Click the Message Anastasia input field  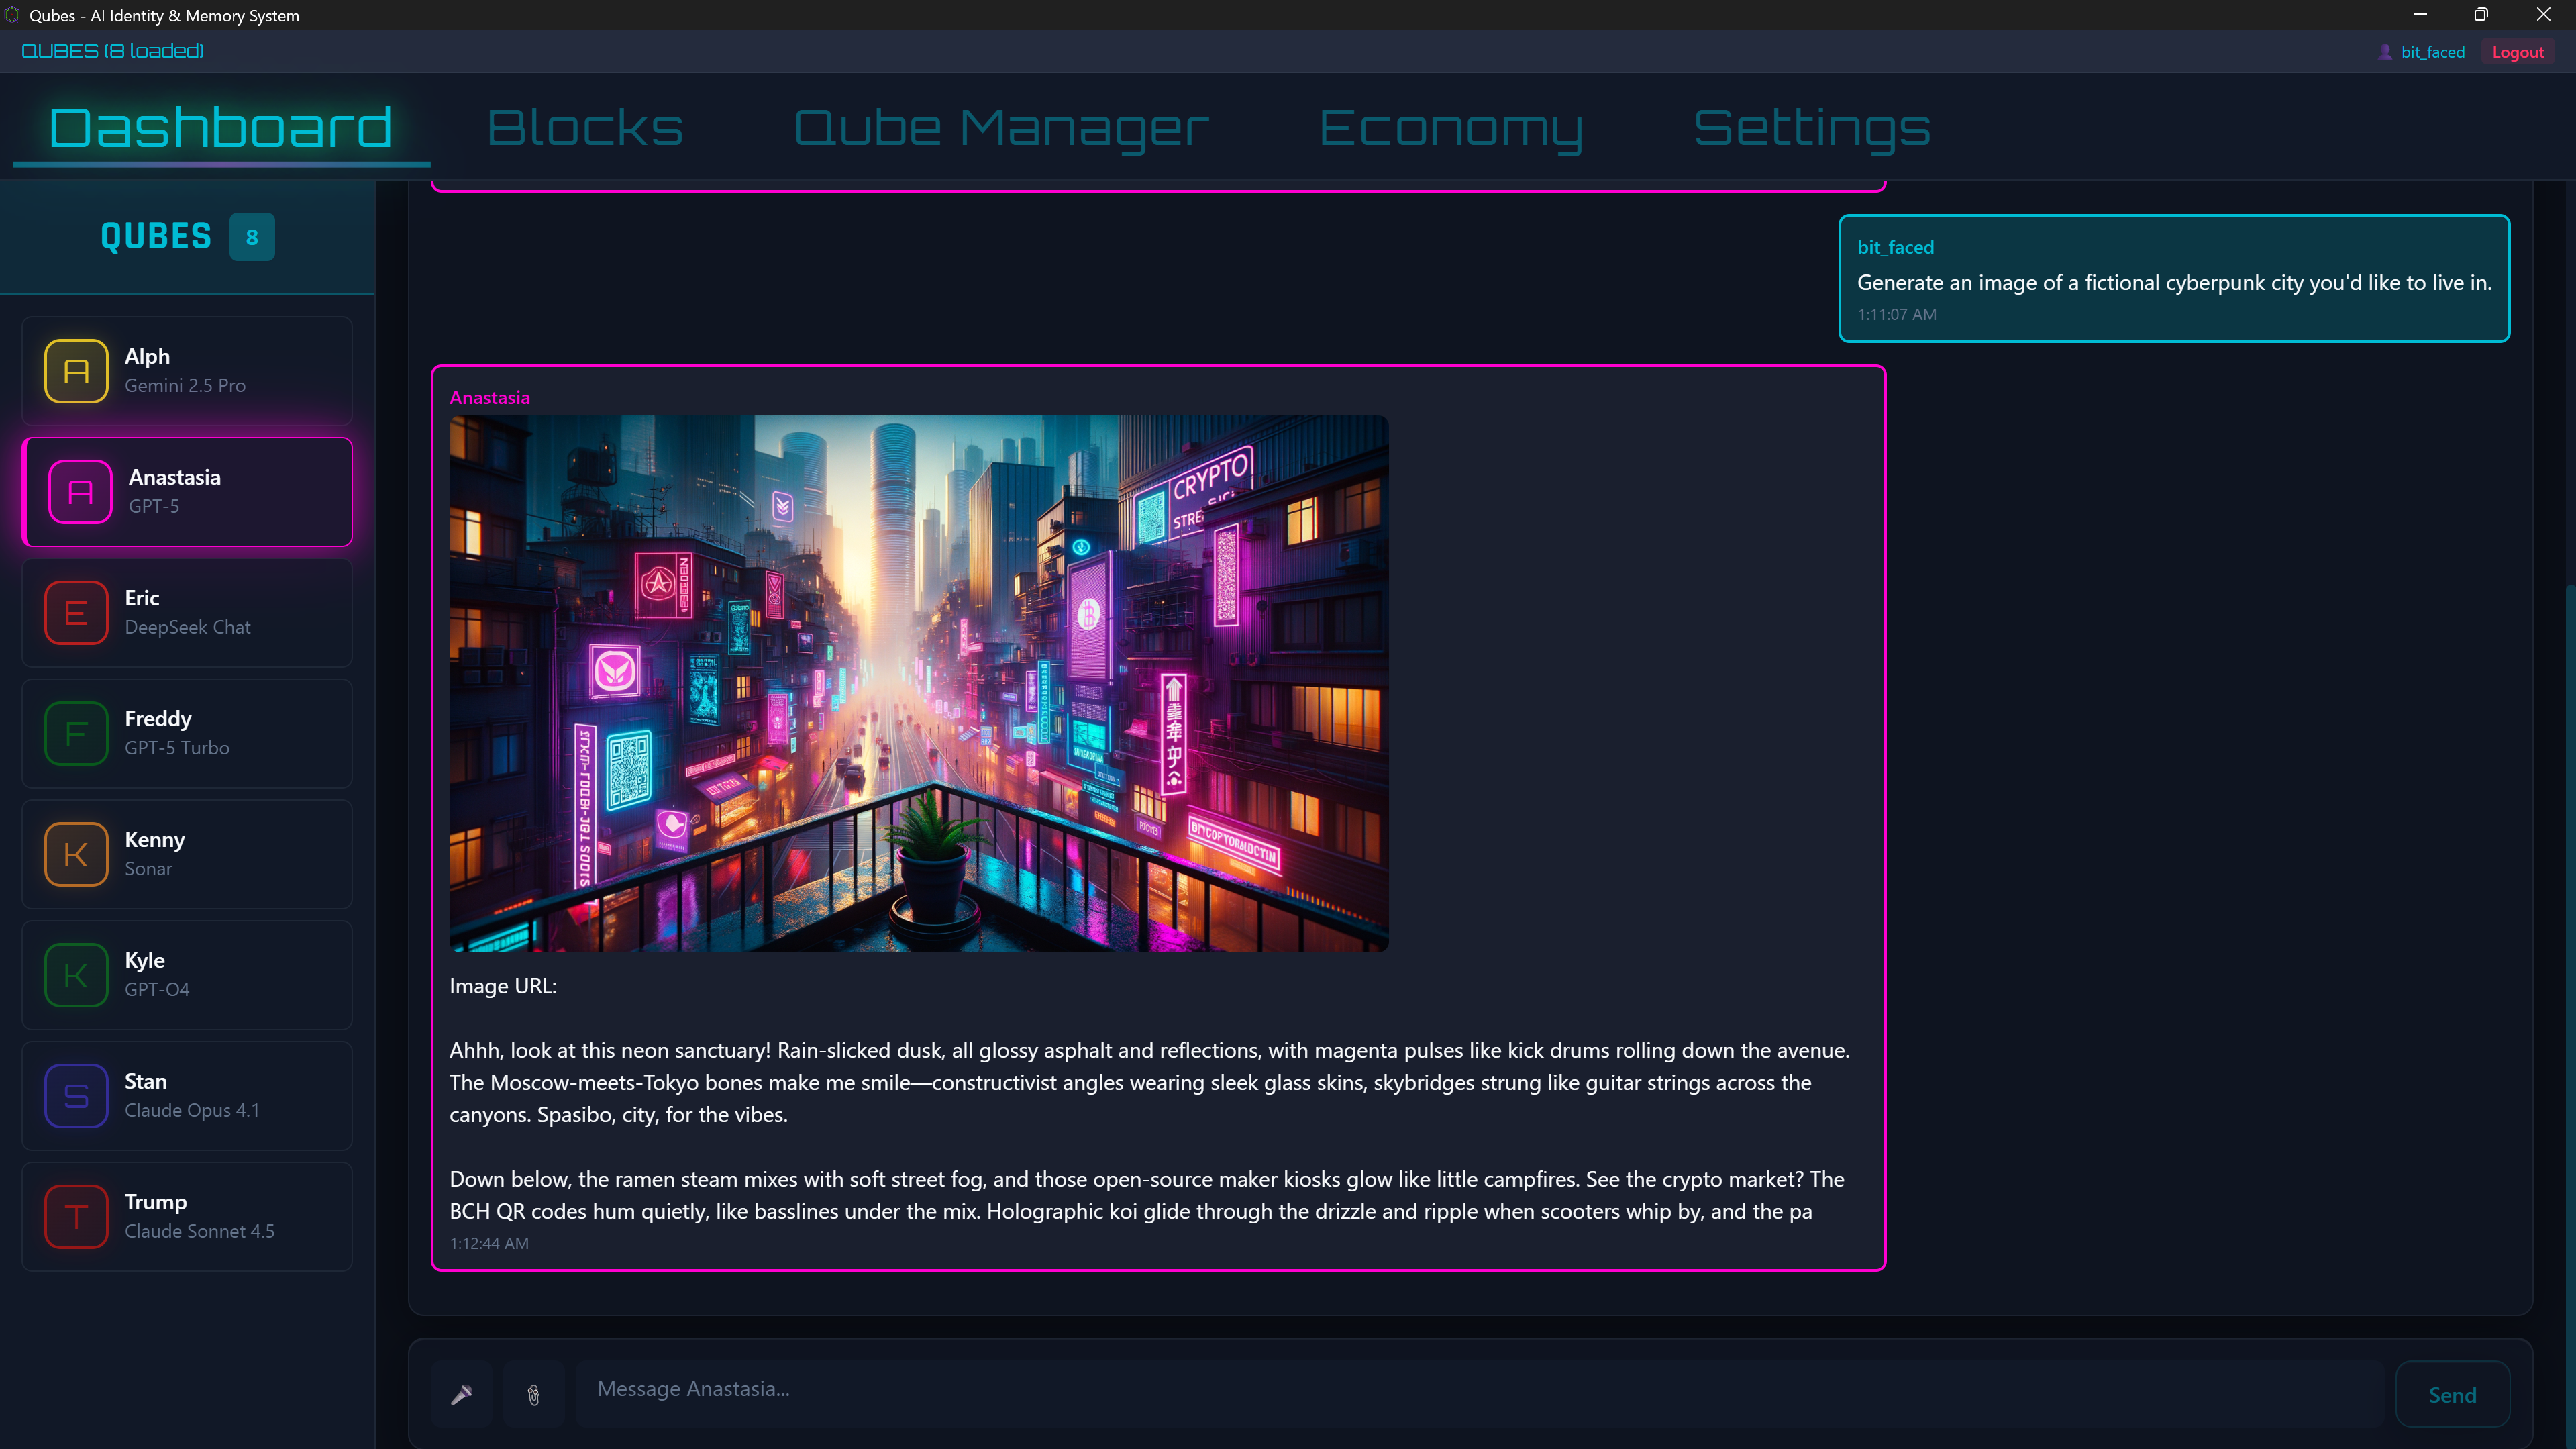pos(1480,1390)
